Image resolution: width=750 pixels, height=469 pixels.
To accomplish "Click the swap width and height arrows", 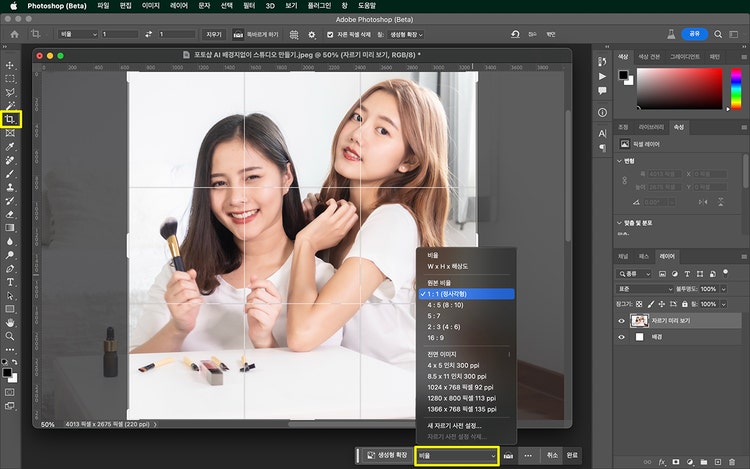I will coord(148,34).
